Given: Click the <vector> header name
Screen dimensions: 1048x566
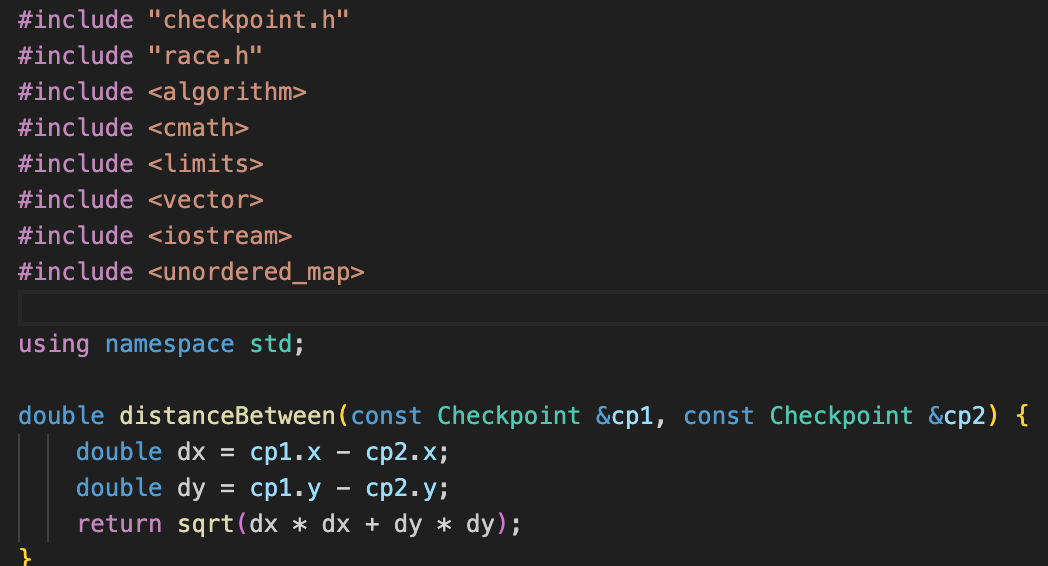Looking at the screenshot, I should click(206, 200).
